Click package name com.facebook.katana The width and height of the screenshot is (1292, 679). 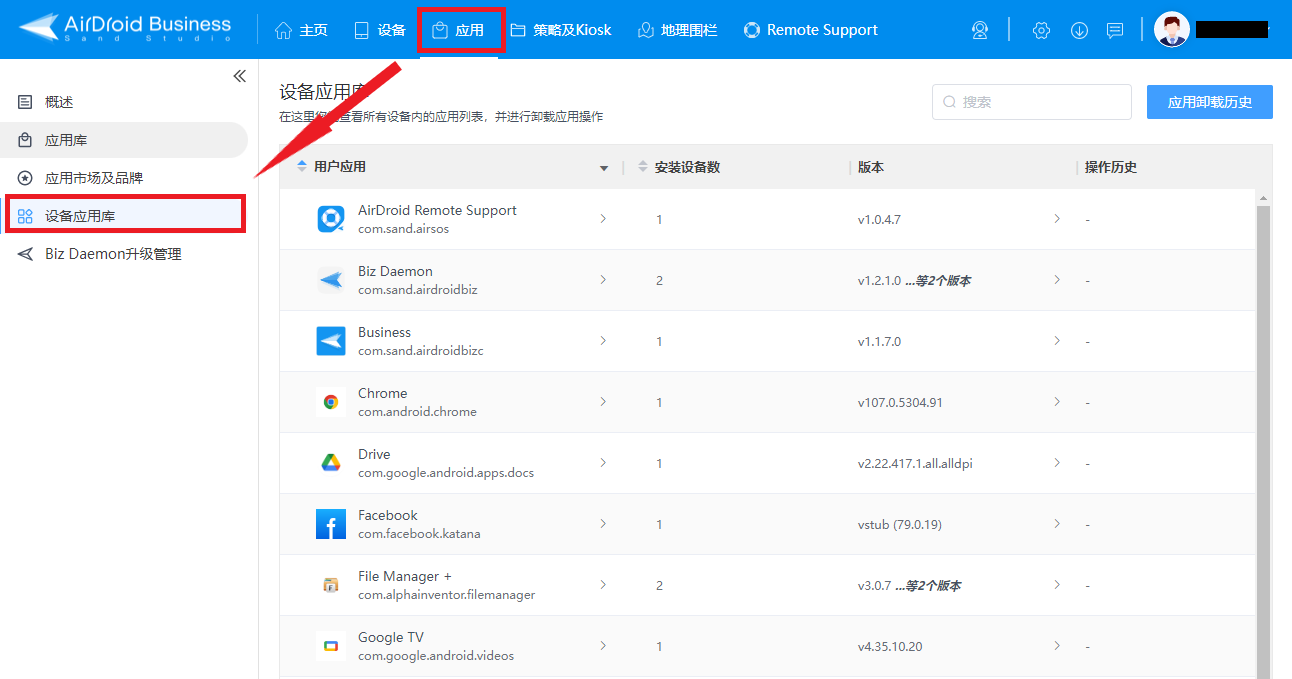[x=419, y=534]
